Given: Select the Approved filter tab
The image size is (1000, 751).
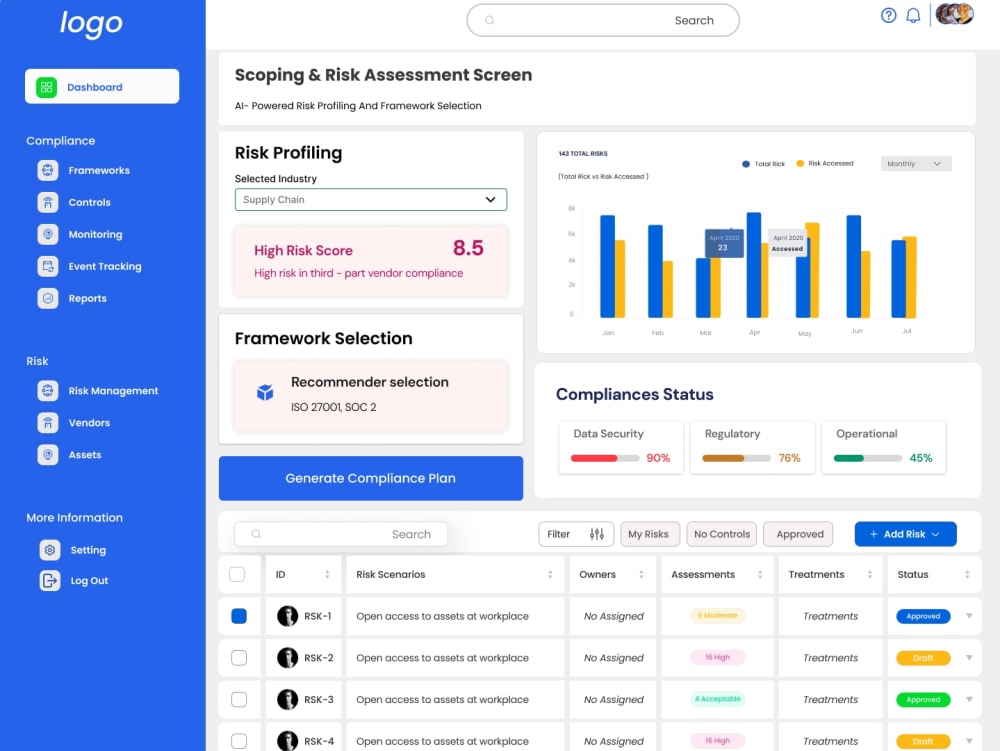Looking at the screenshot, I should click(x=798, y=534).
